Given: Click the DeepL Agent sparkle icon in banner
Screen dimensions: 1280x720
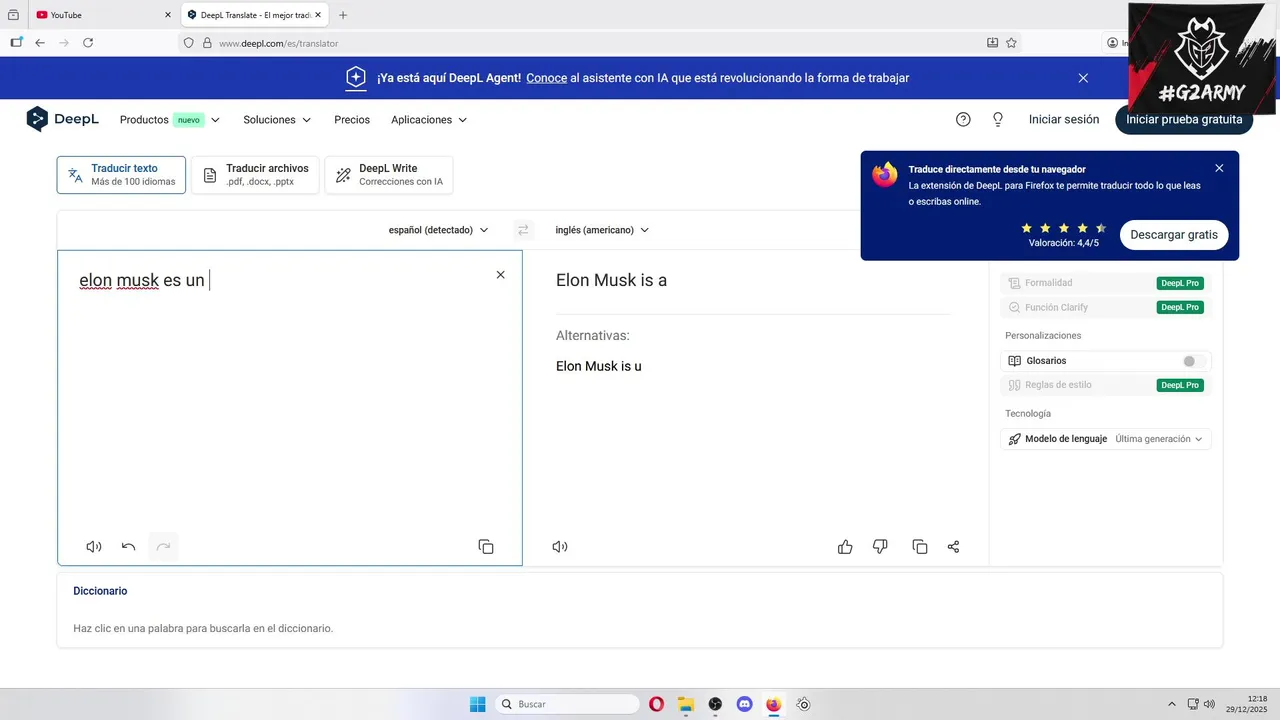Looking at the screenshot, I should 356,78.
